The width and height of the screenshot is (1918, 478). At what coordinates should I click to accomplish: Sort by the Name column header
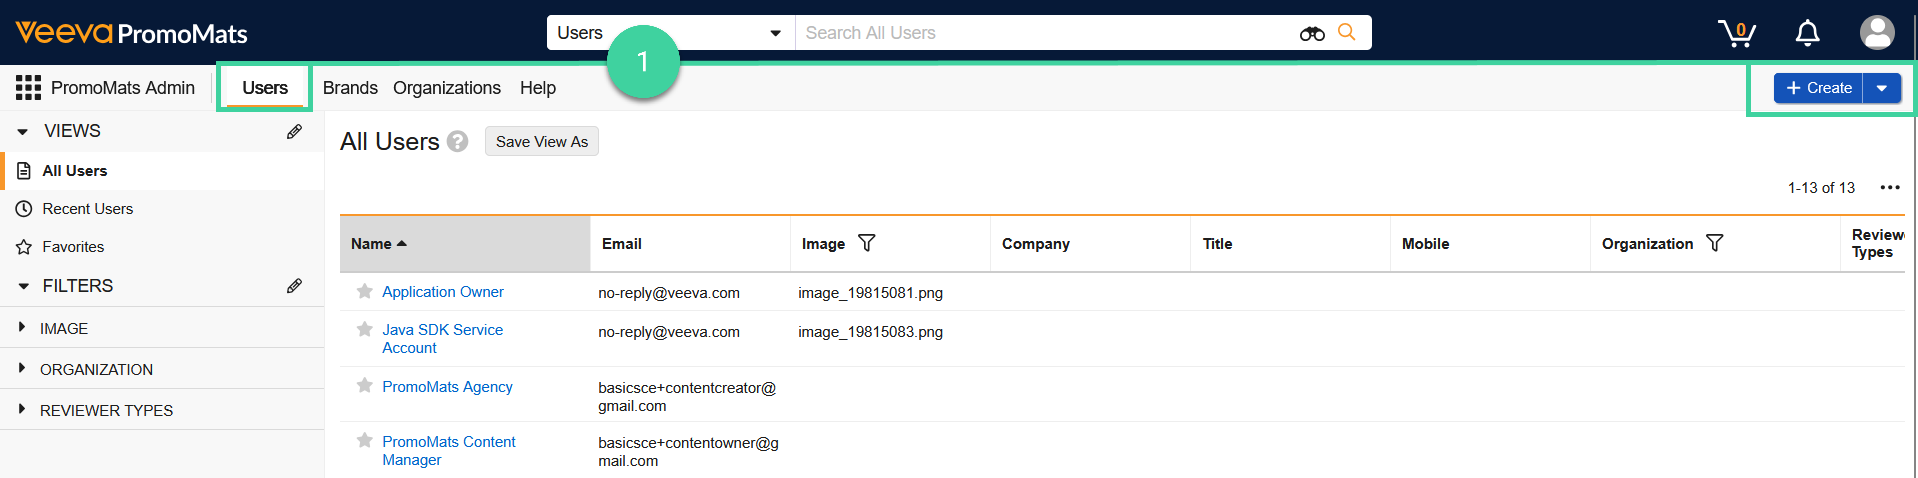coord(465,244)
